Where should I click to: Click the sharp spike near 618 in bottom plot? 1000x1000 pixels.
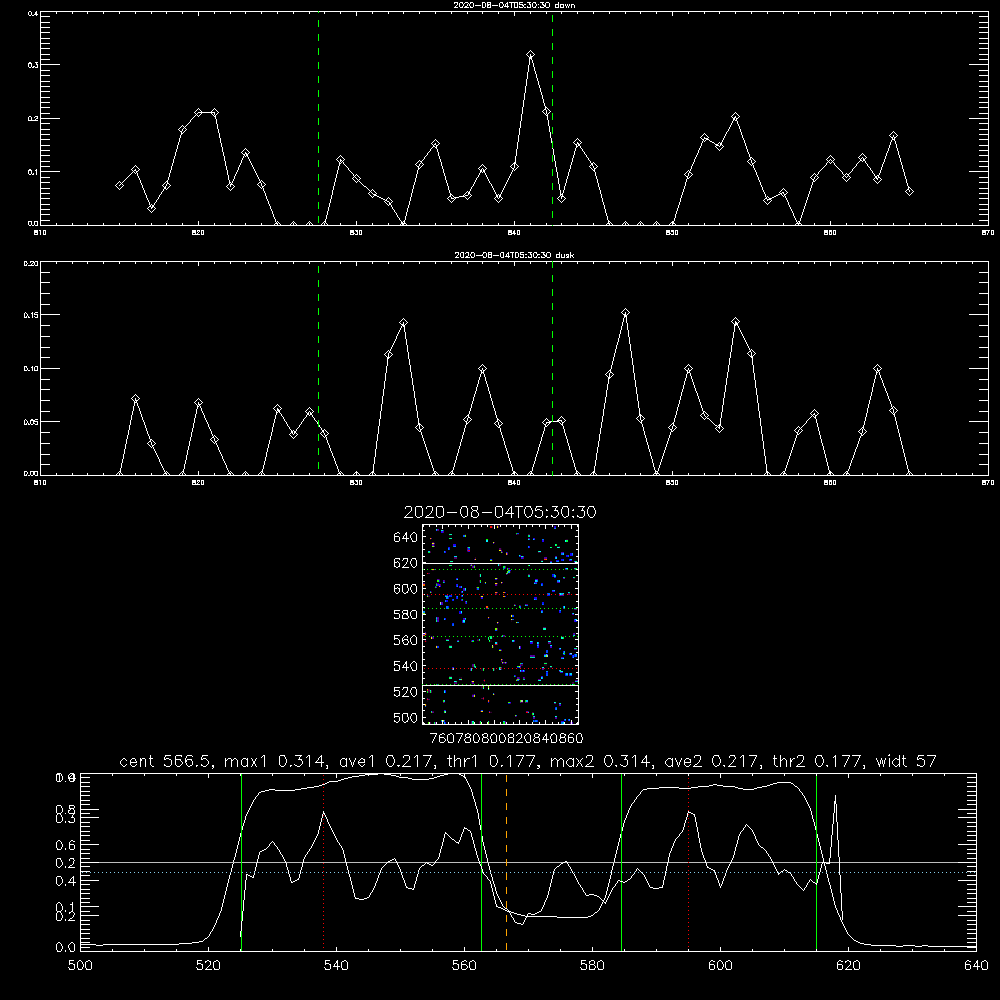click(835, 796)
